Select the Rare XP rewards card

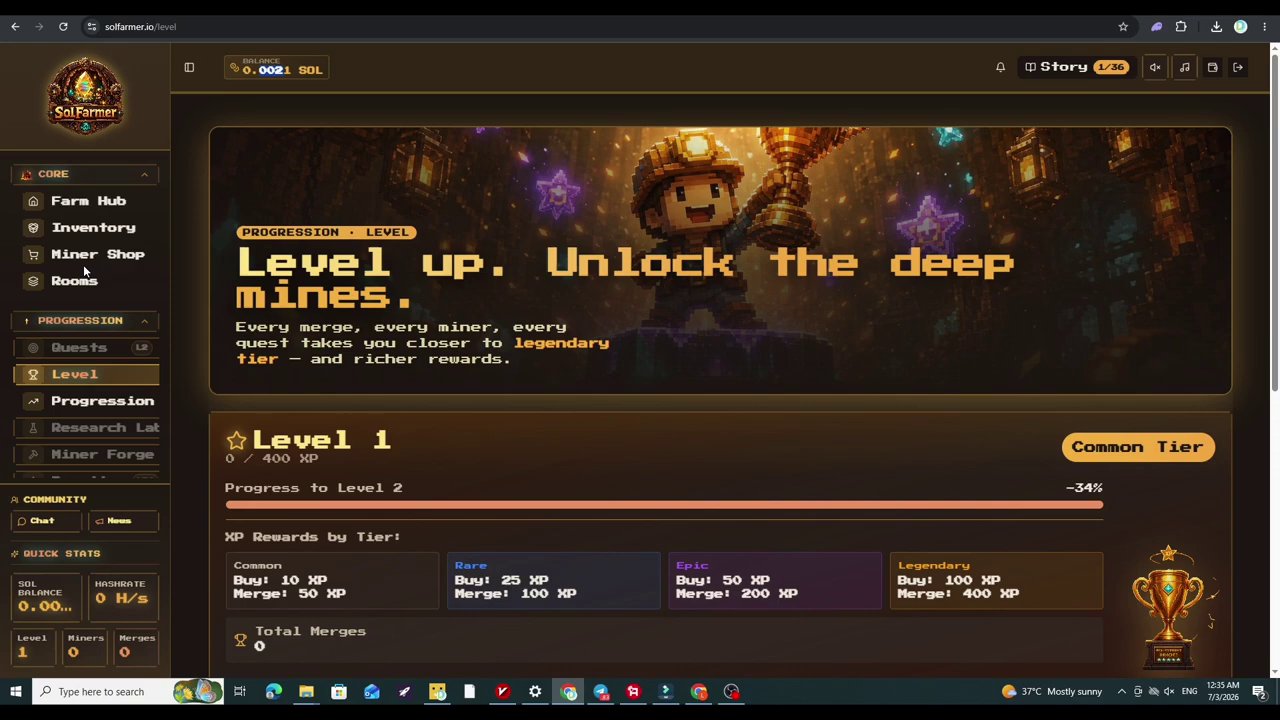(x=553, y=580)
